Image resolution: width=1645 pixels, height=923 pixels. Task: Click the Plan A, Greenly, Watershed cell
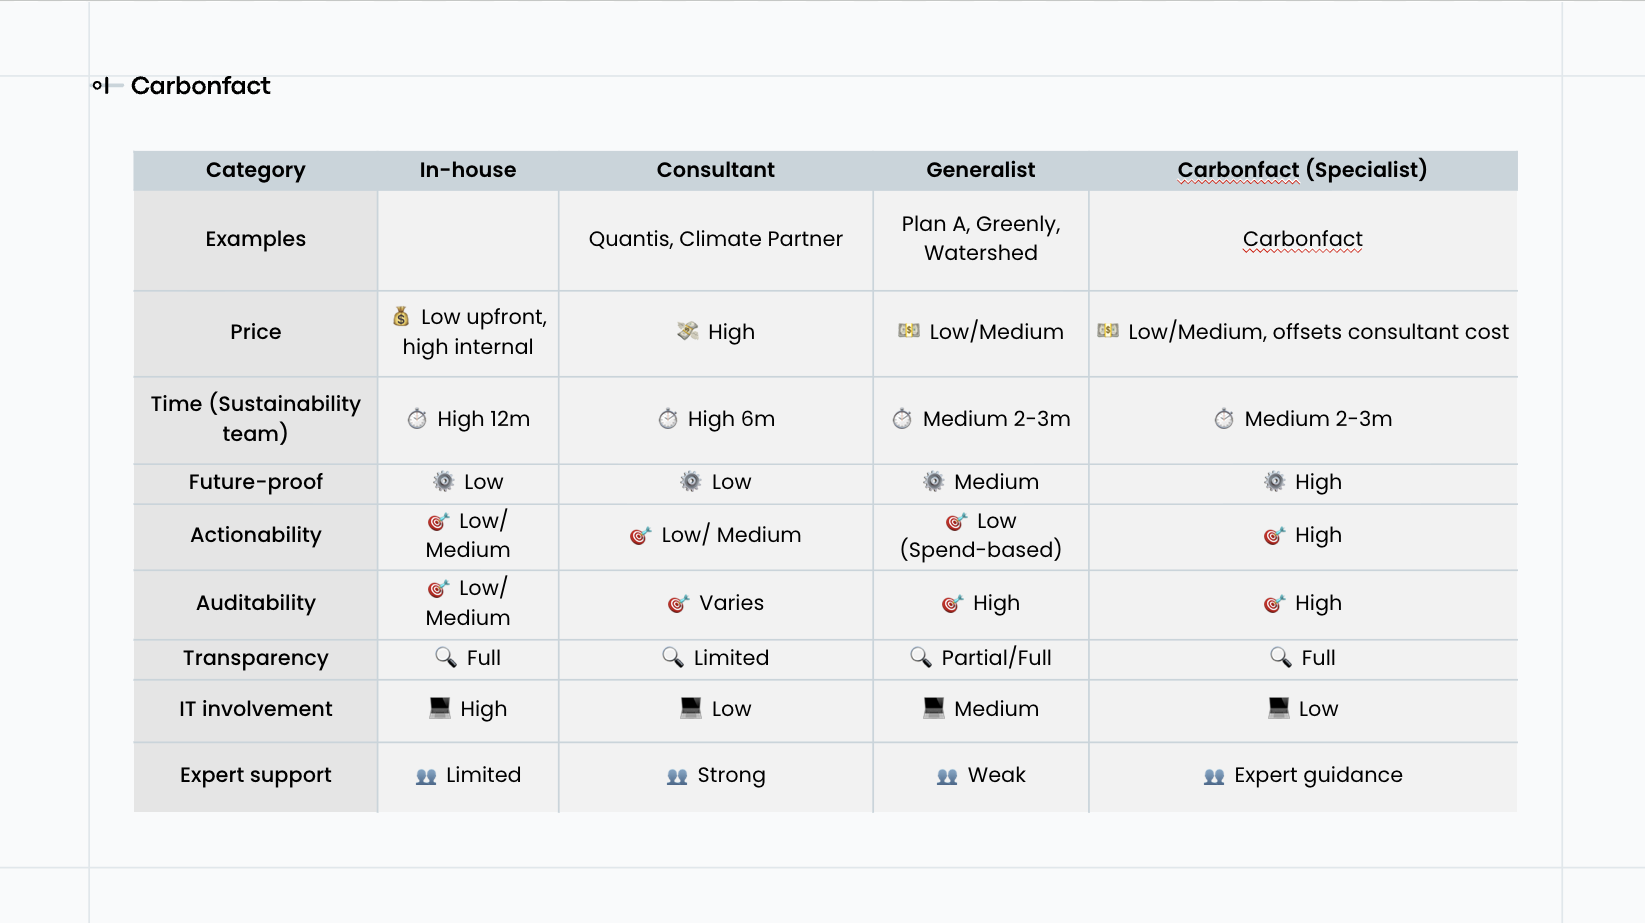980,239
